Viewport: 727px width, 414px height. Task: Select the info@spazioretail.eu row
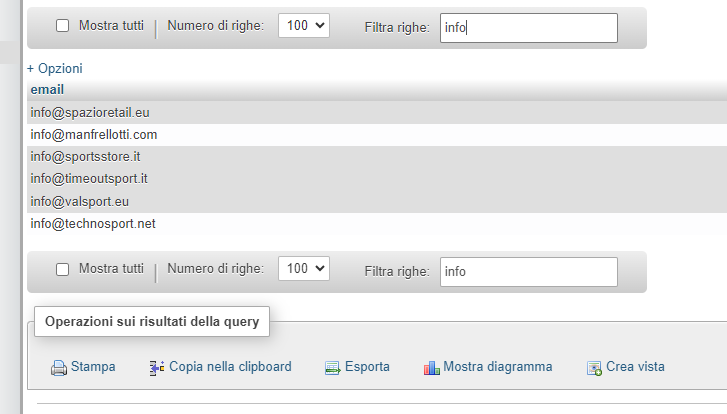click(x=90, y=113)
